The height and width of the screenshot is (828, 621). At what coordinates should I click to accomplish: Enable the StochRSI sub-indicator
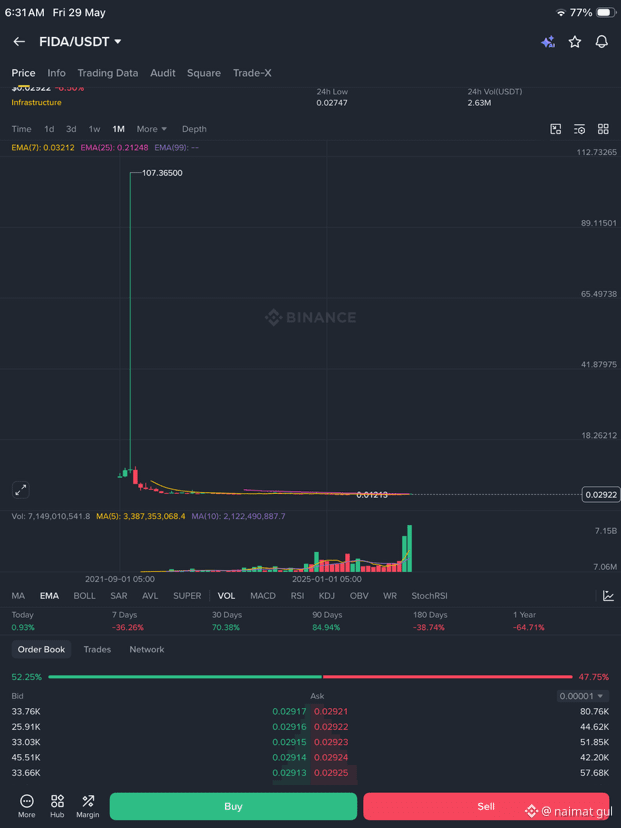click(x=429, y=596)
